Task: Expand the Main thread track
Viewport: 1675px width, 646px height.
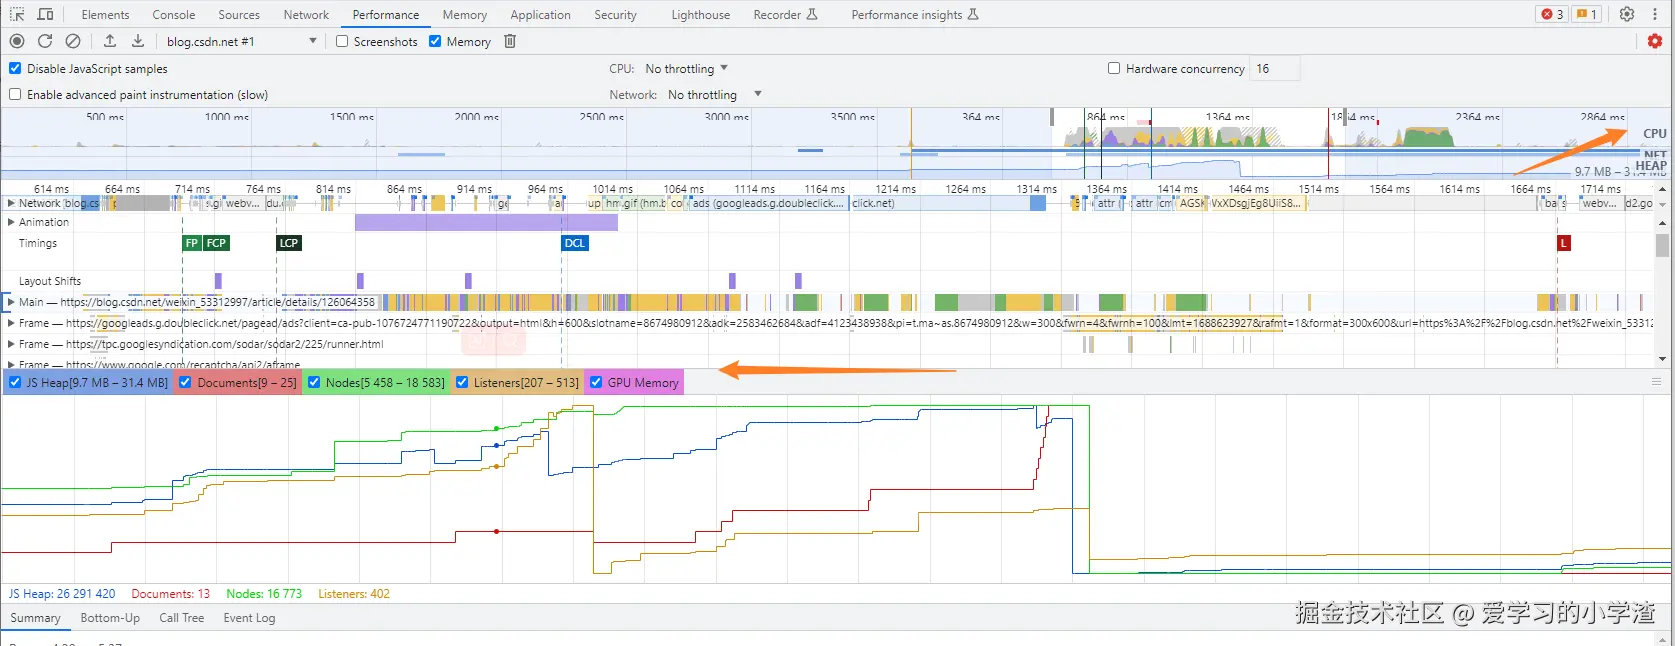Action: (x=11, y=302)
